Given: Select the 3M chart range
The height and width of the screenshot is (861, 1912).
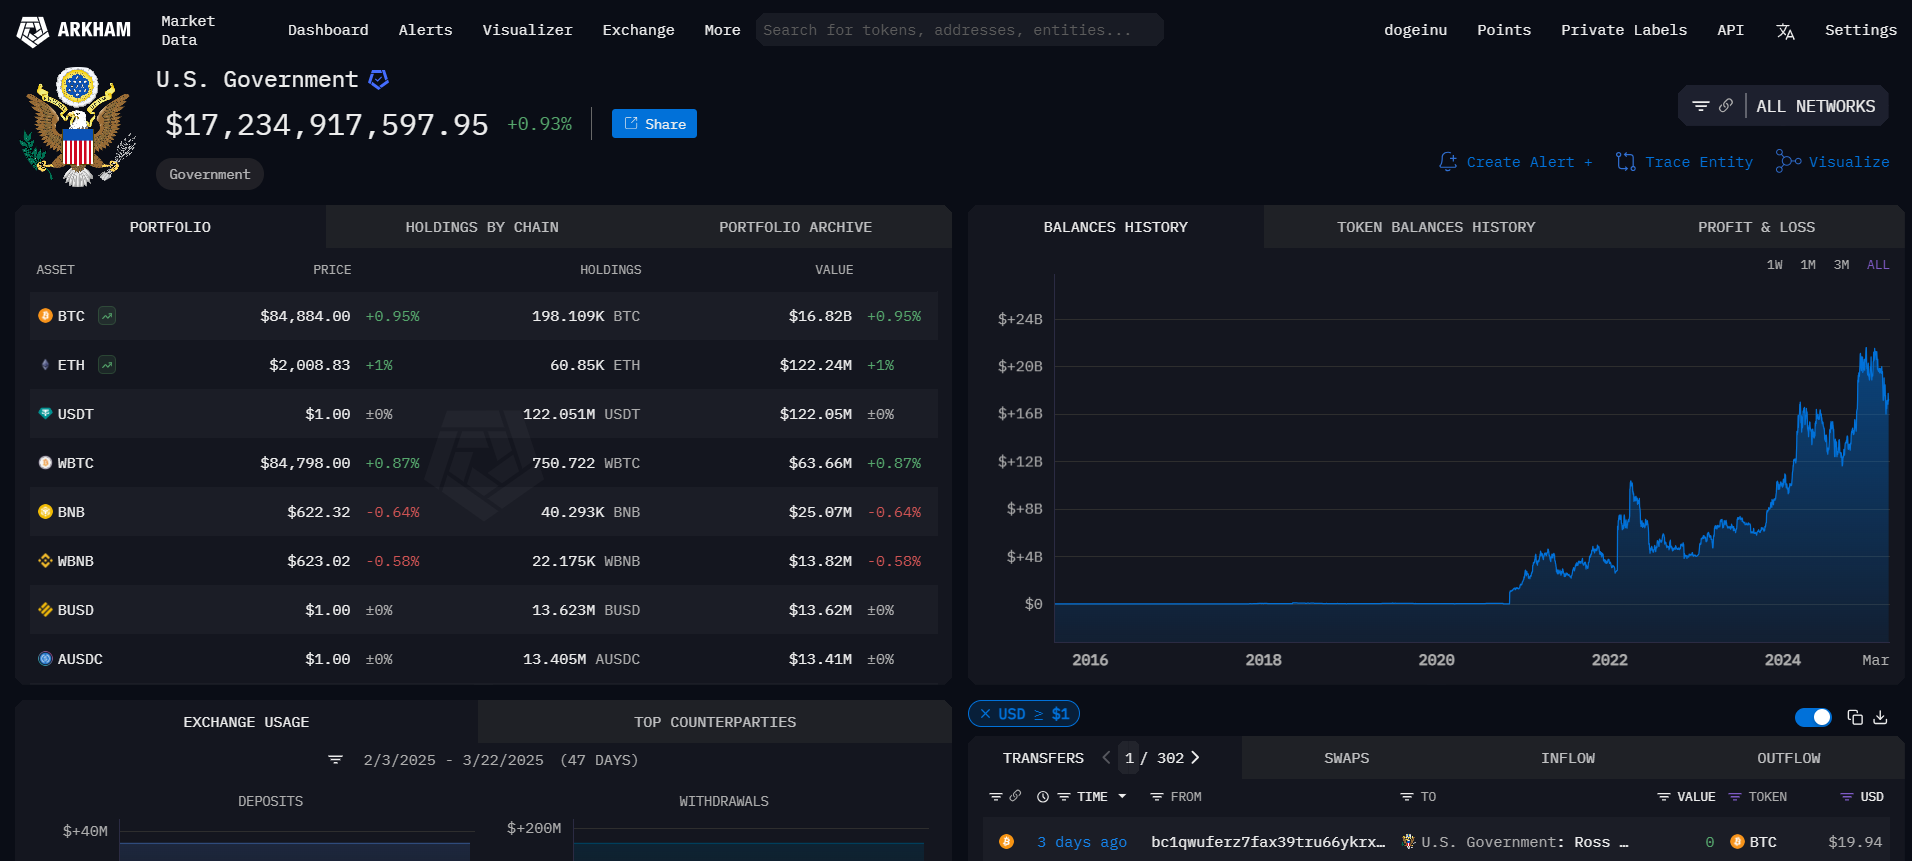Looking at the screenshot, I should point(1841,265).
